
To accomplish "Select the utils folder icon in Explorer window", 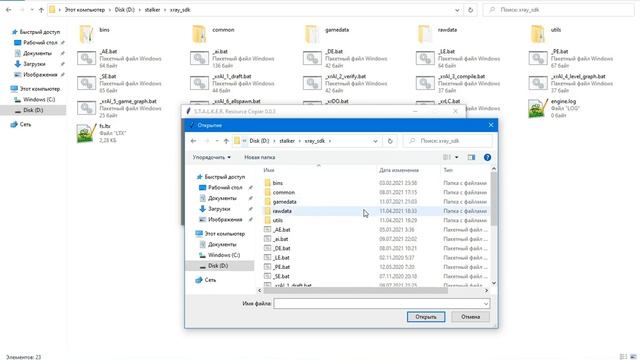I will tap(538, 34).
